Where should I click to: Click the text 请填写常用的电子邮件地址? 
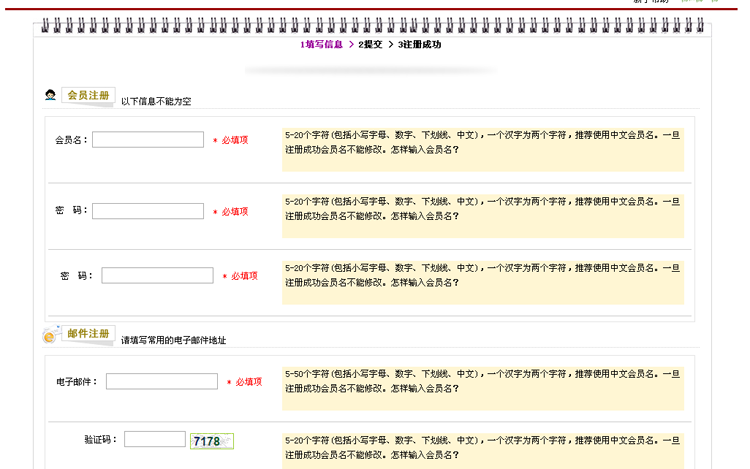173,340
